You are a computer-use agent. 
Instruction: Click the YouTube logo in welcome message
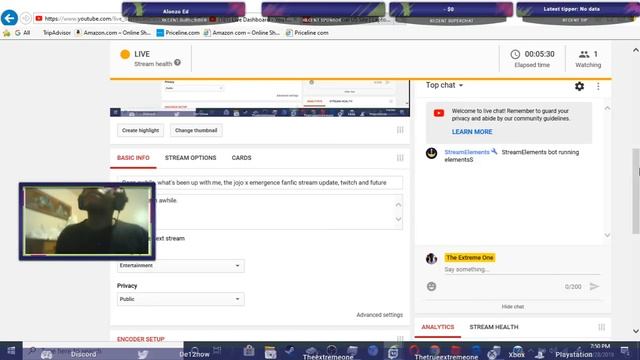pos(439,113)
